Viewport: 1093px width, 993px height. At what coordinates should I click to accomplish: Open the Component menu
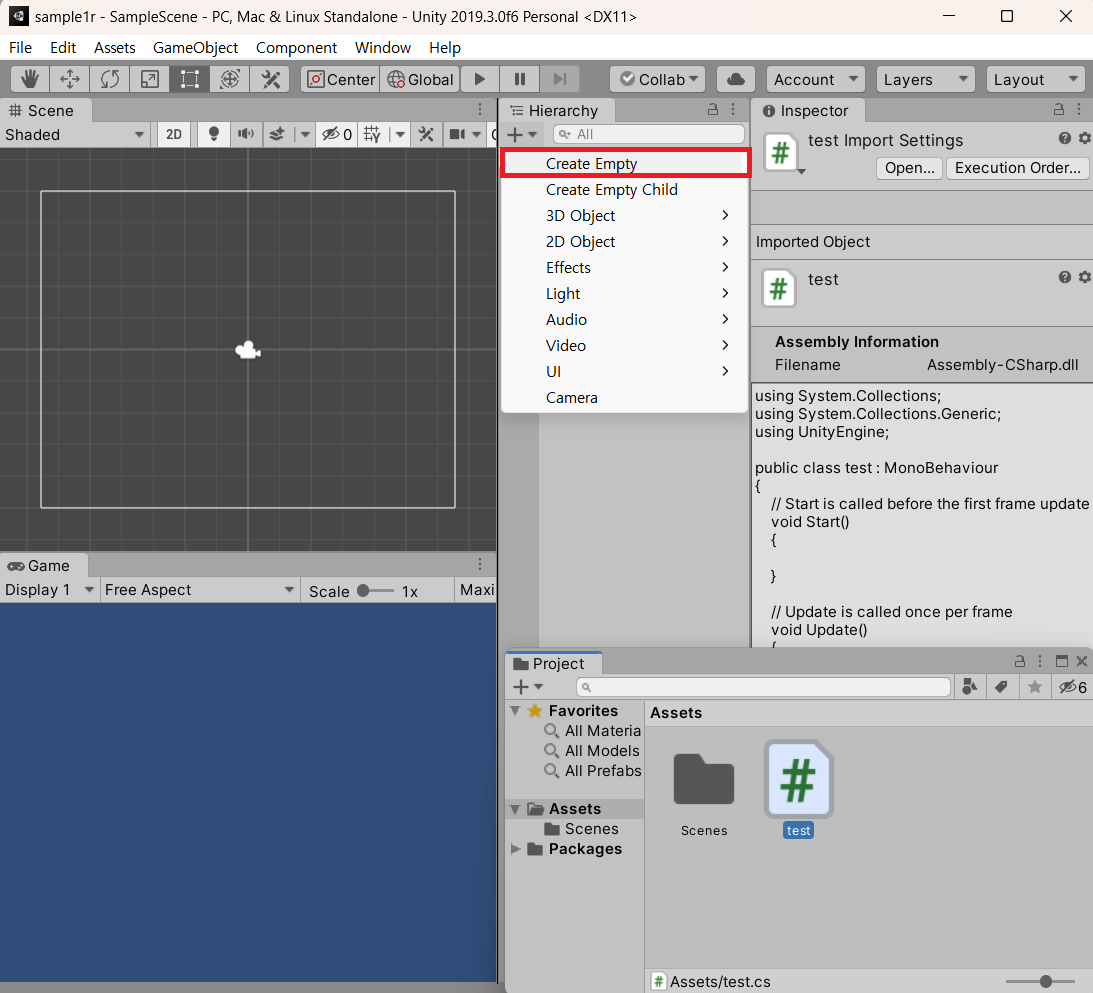(296, 47)
